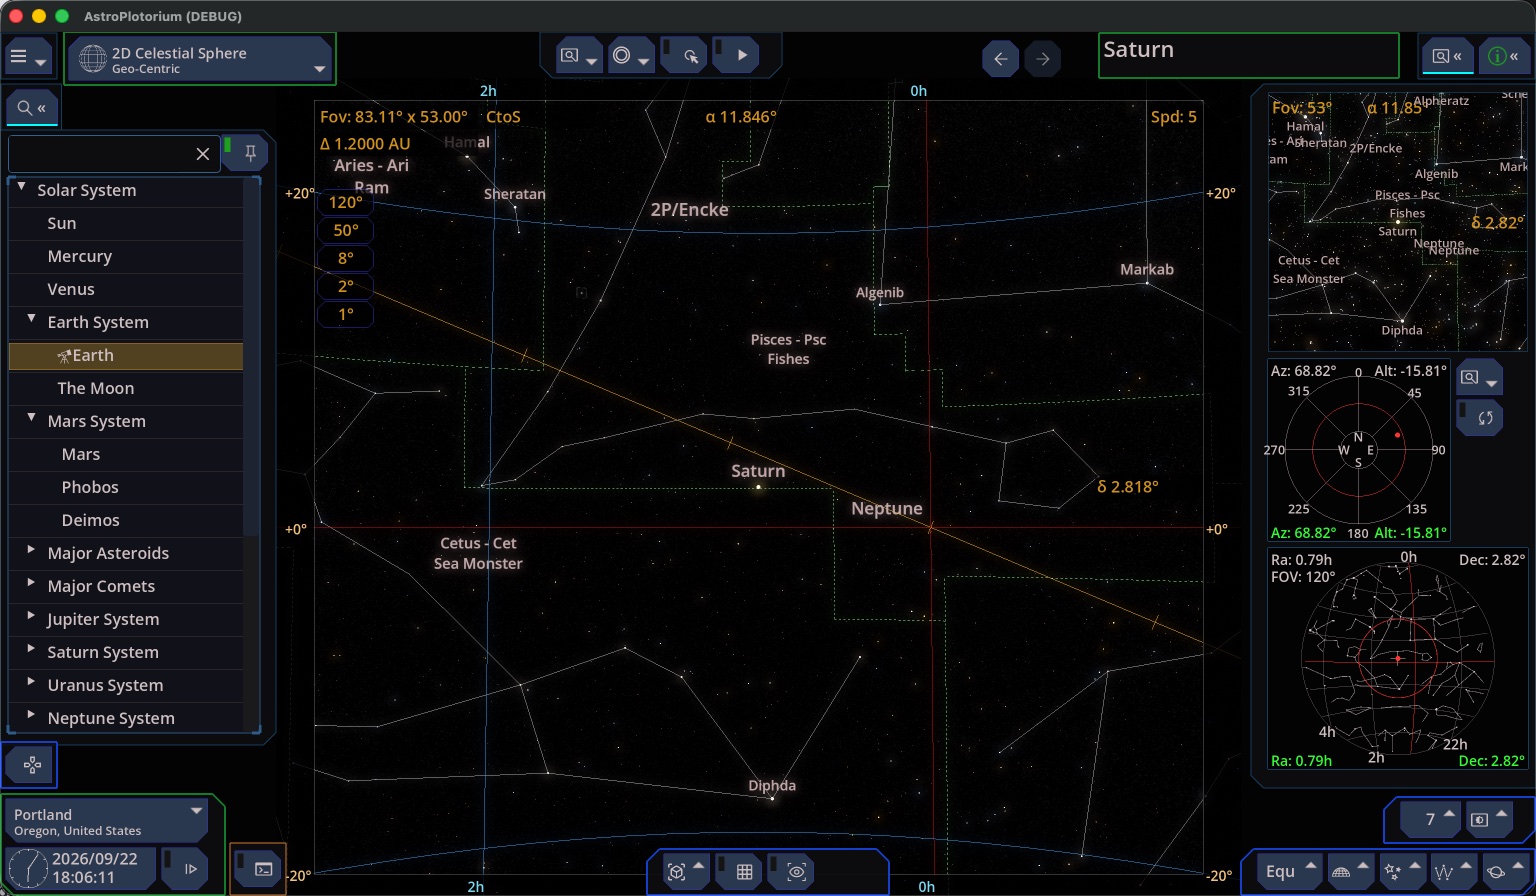The height and width of the screenshot is (896, 1536).
Task: Clear the search field with the X
Action: point(203,153)
